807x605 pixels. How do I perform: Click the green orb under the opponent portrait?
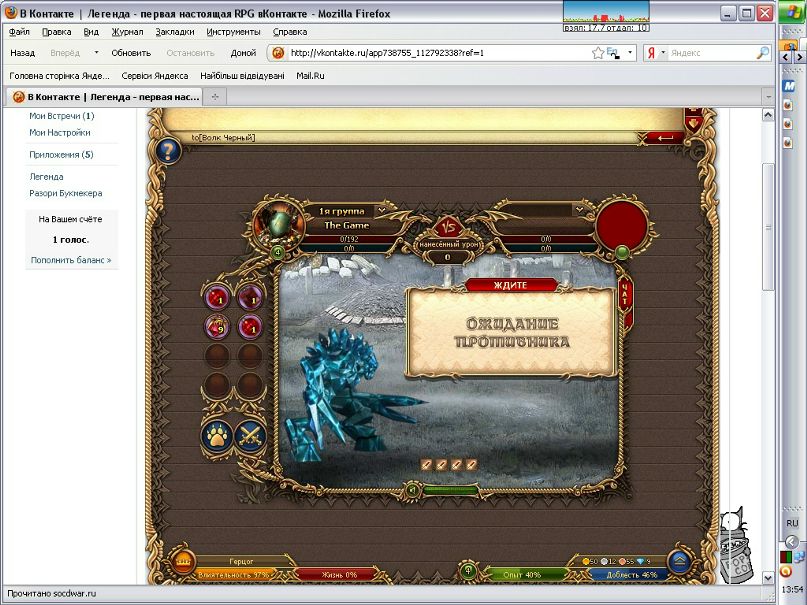[623, 252]
